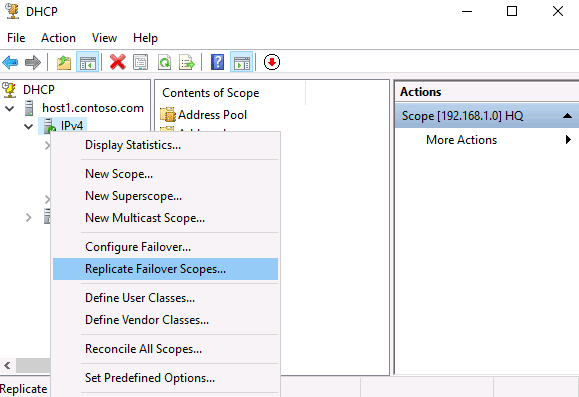Click the tree pane scroll-left arrow
Viewport: 579px width, 397px height.
(7, 366)
